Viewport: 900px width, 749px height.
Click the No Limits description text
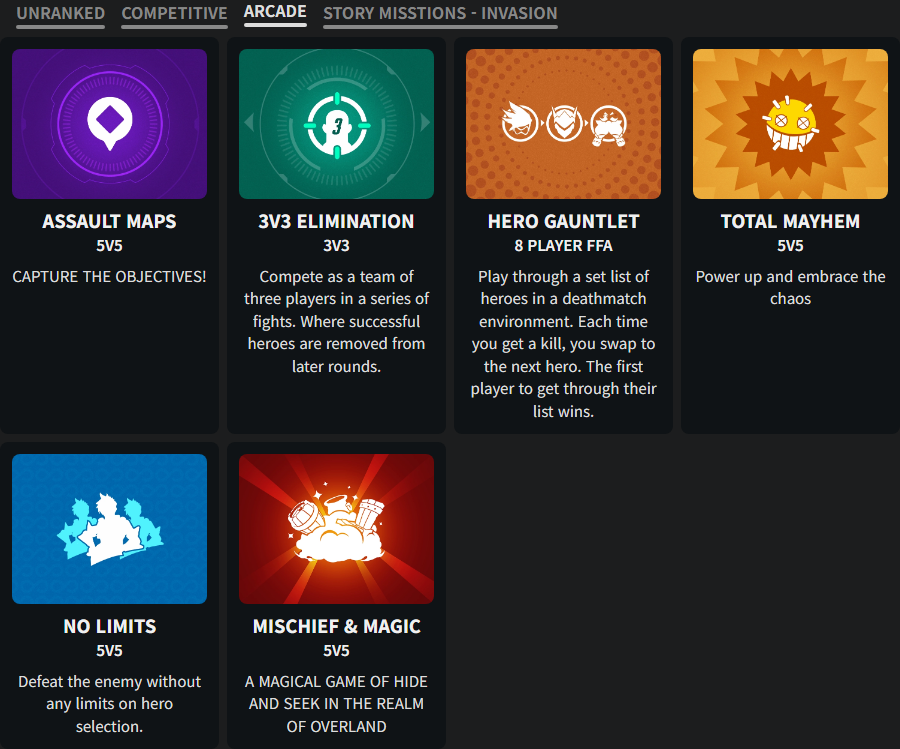pos(110,704)
